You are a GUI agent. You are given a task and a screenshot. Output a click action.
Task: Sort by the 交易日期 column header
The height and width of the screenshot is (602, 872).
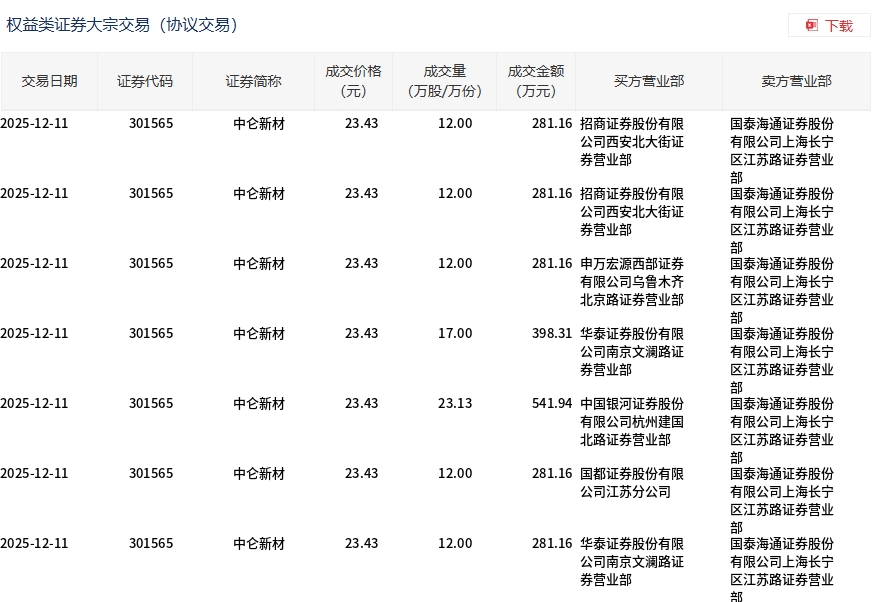49,81
